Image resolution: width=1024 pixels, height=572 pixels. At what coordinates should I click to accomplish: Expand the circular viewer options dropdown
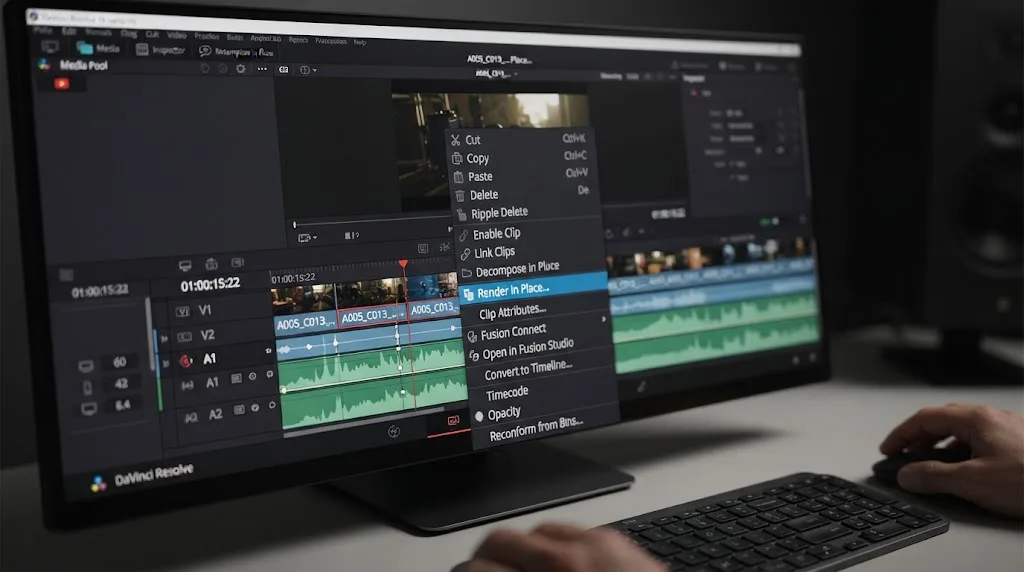[308, 70]
